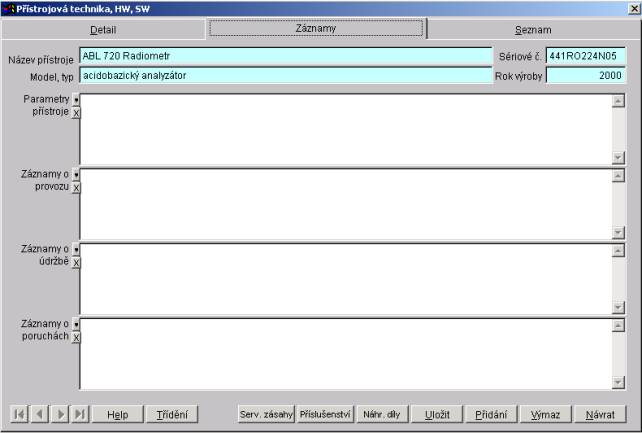Go to the previous record arrow

[x=39, y=414]
